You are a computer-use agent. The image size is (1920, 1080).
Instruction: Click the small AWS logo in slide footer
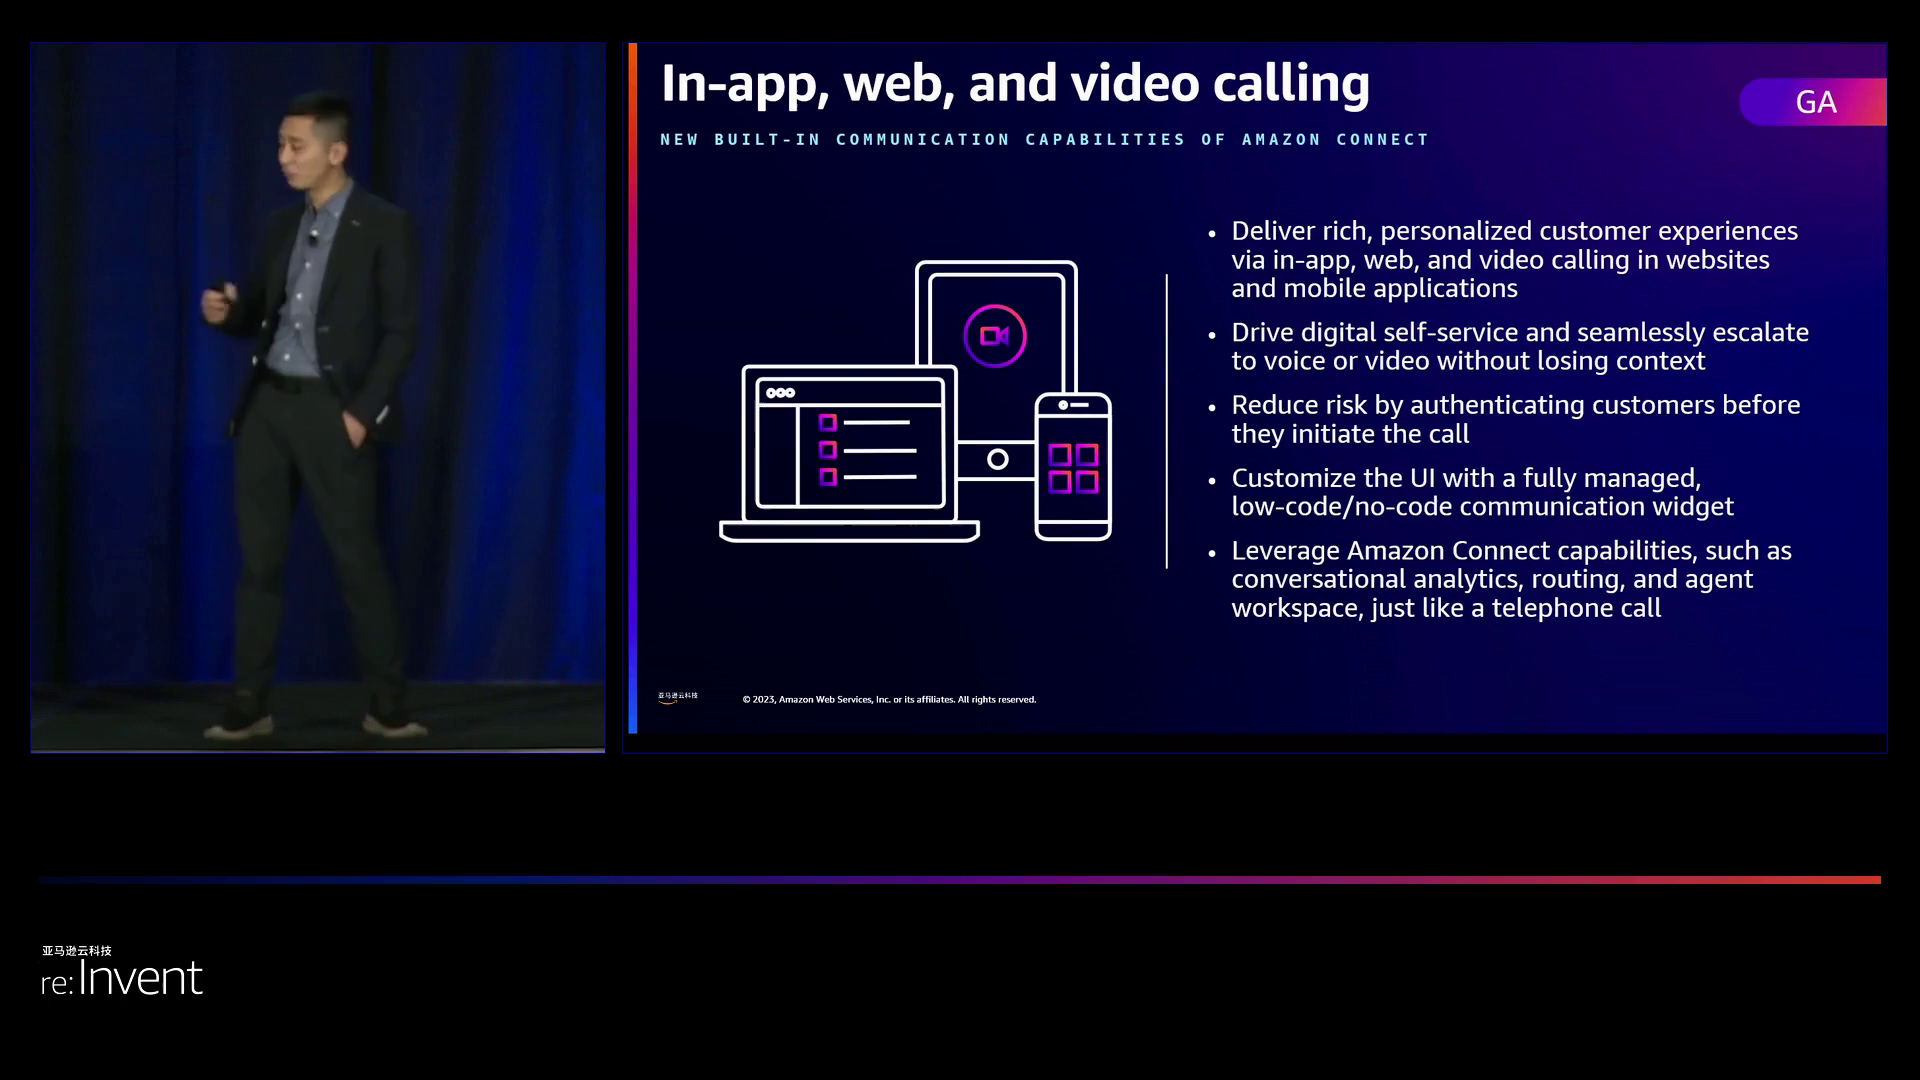[678, 697]
